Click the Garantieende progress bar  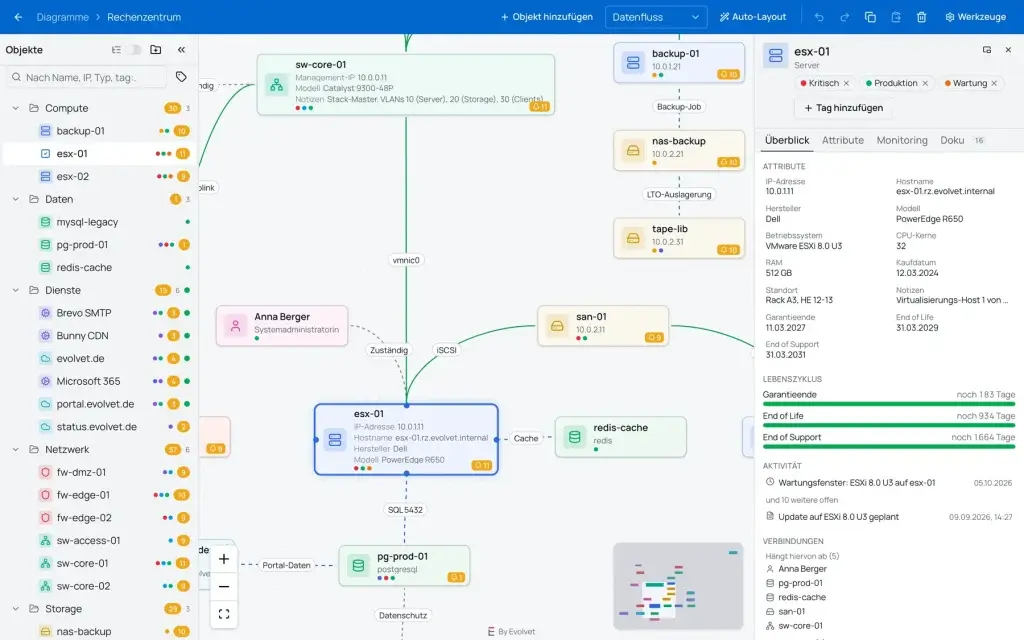point(889,404)
